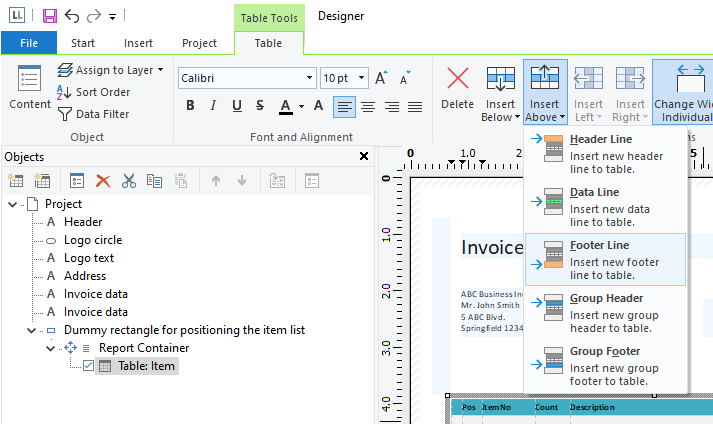
Task: Increase font size with grow font icon
Action: point(381,78)
